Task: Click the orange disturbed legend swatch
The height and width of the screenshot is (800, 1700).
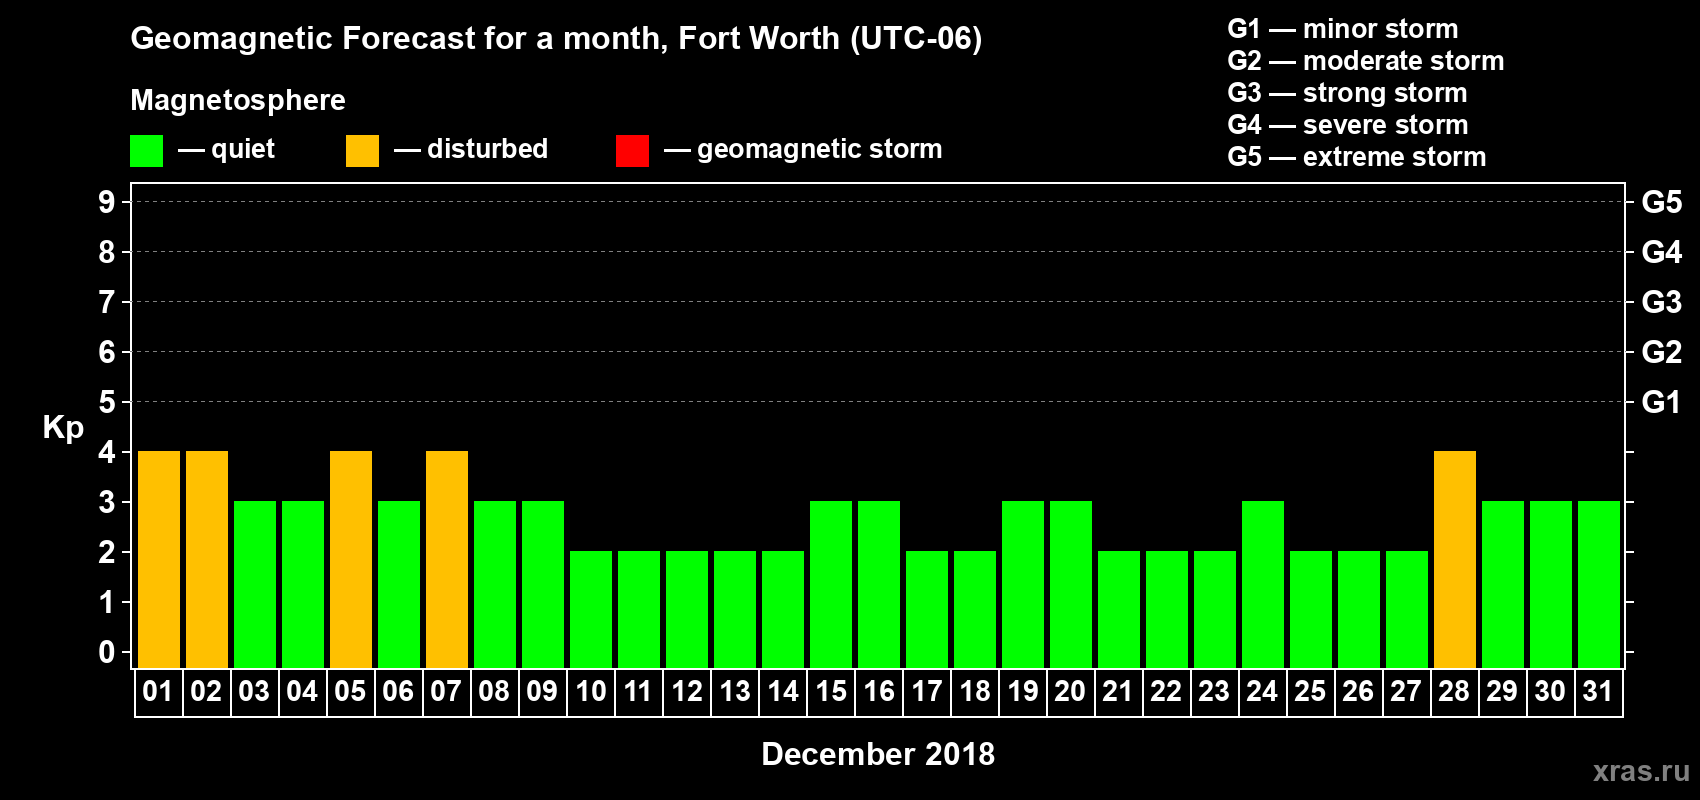Action: click(362, 151)
